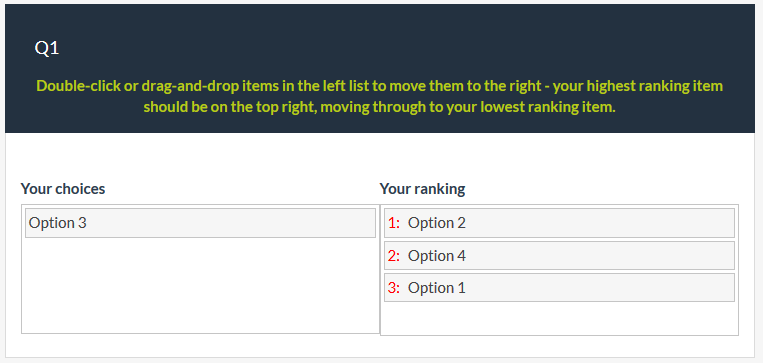
Task: Click the Your ranking heading
Action: (x=422, y=189)
